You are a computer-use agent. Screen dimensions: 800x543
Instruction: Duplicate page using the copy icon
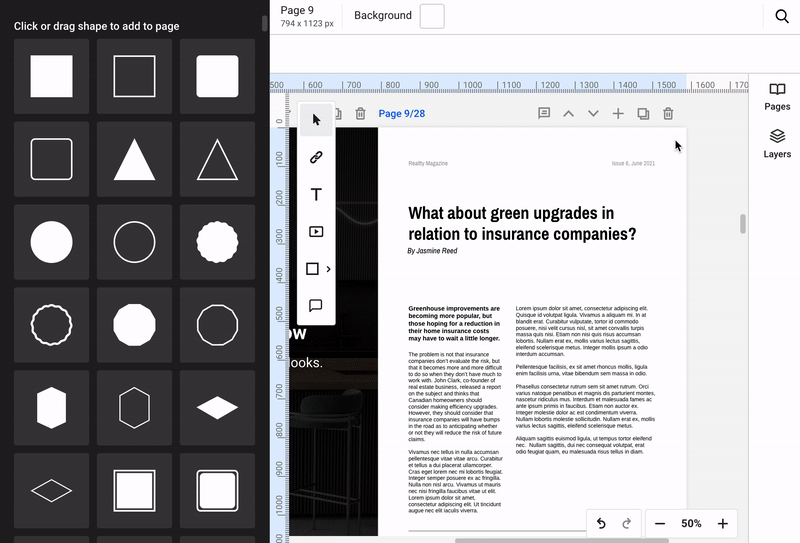[x=643, y=113]
